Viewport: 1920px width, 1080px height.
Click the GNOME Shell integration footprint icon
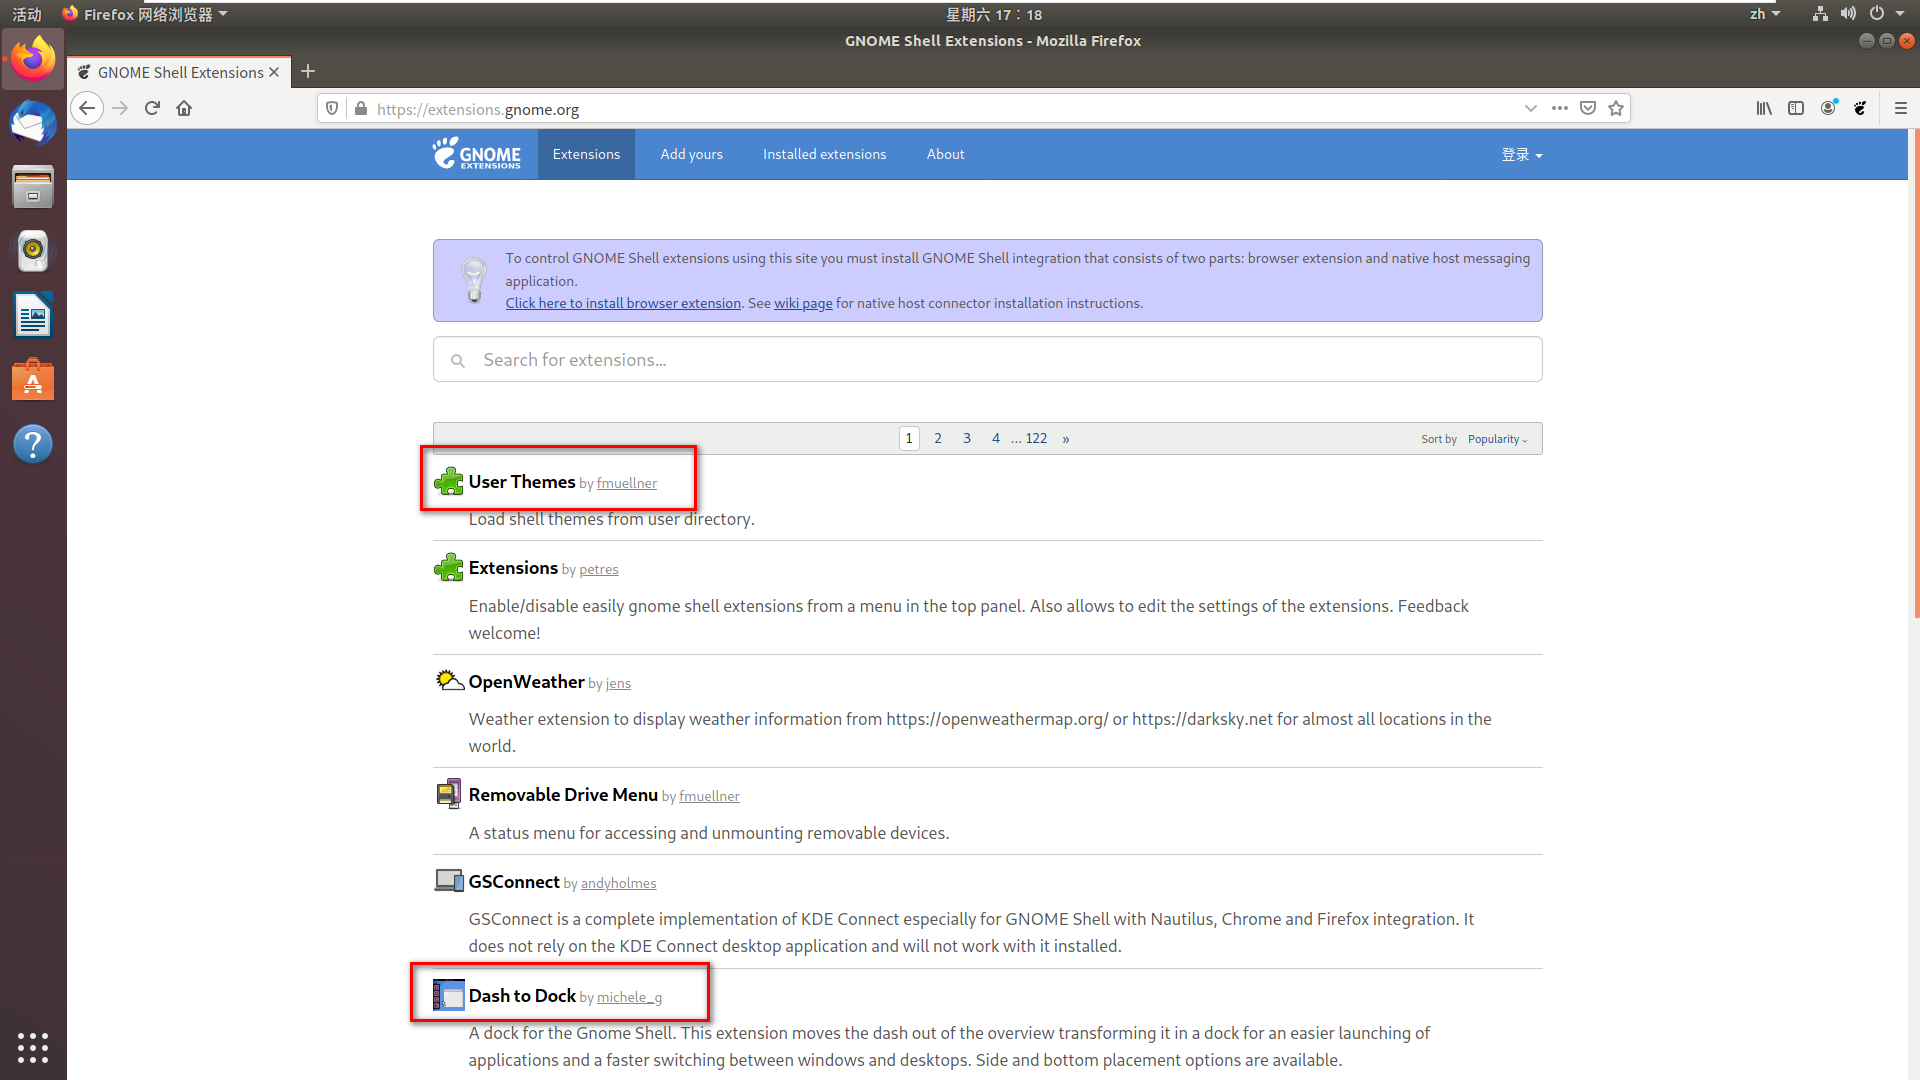1860,108
